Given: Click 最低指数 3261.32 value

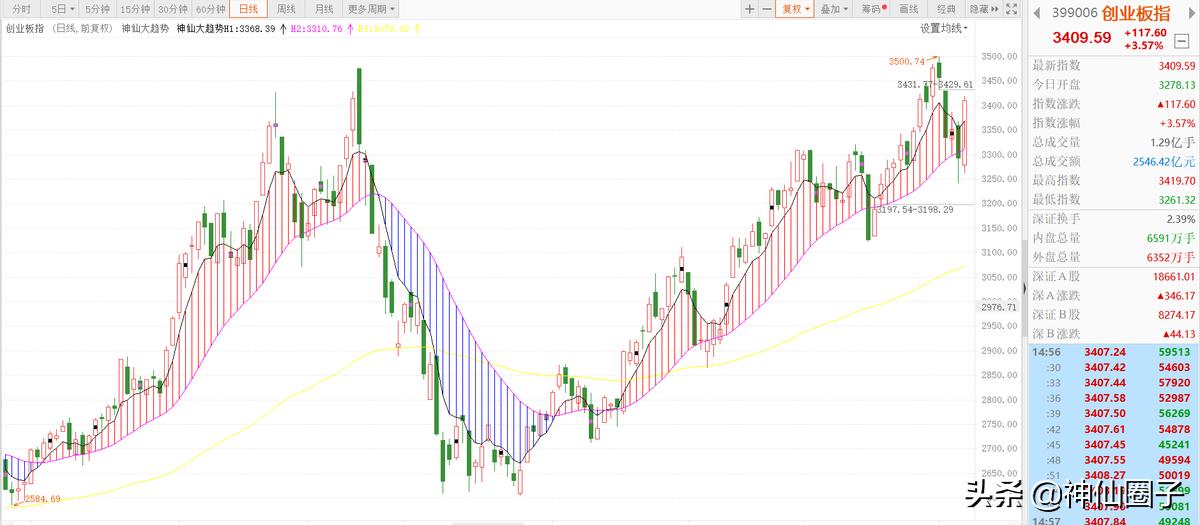Looking at the screenshot, I should click(x=1177, y=199).
